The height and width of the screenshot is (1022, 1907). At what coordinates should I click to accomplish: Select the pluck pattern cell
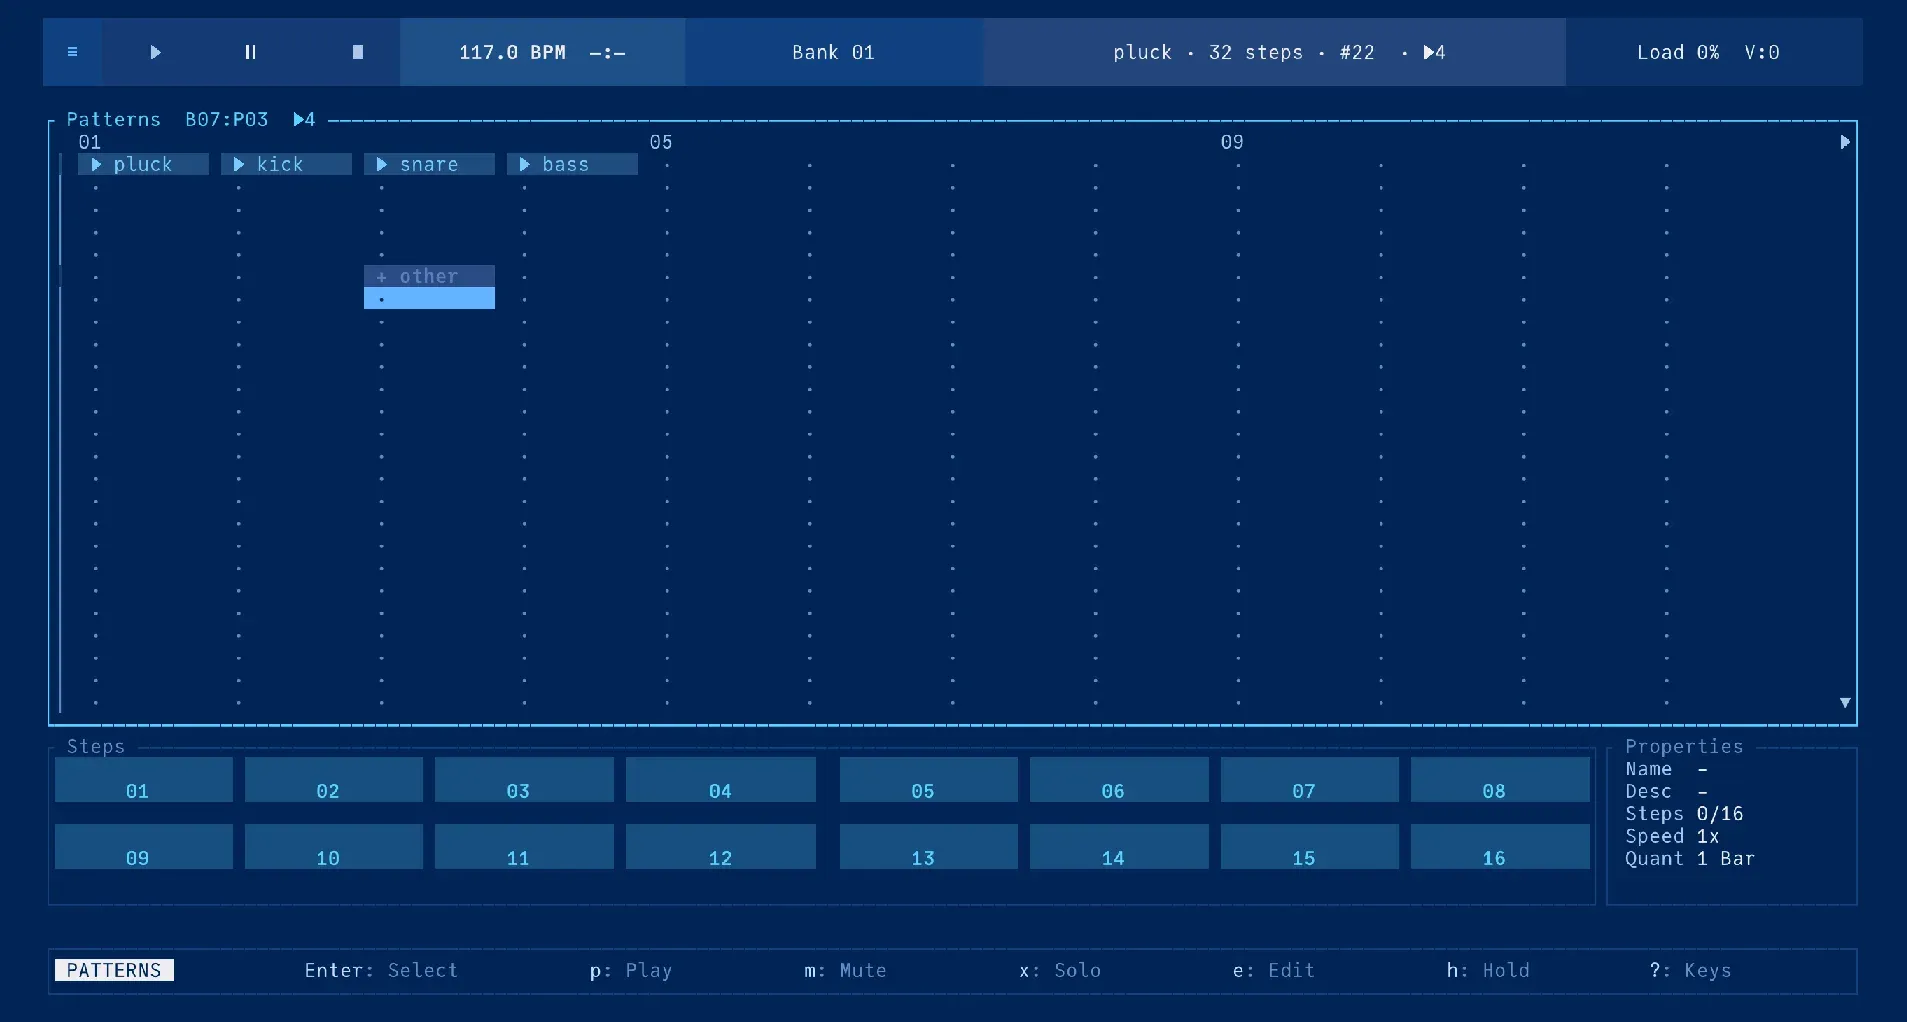pyautogui.click(x=143, y=164)
